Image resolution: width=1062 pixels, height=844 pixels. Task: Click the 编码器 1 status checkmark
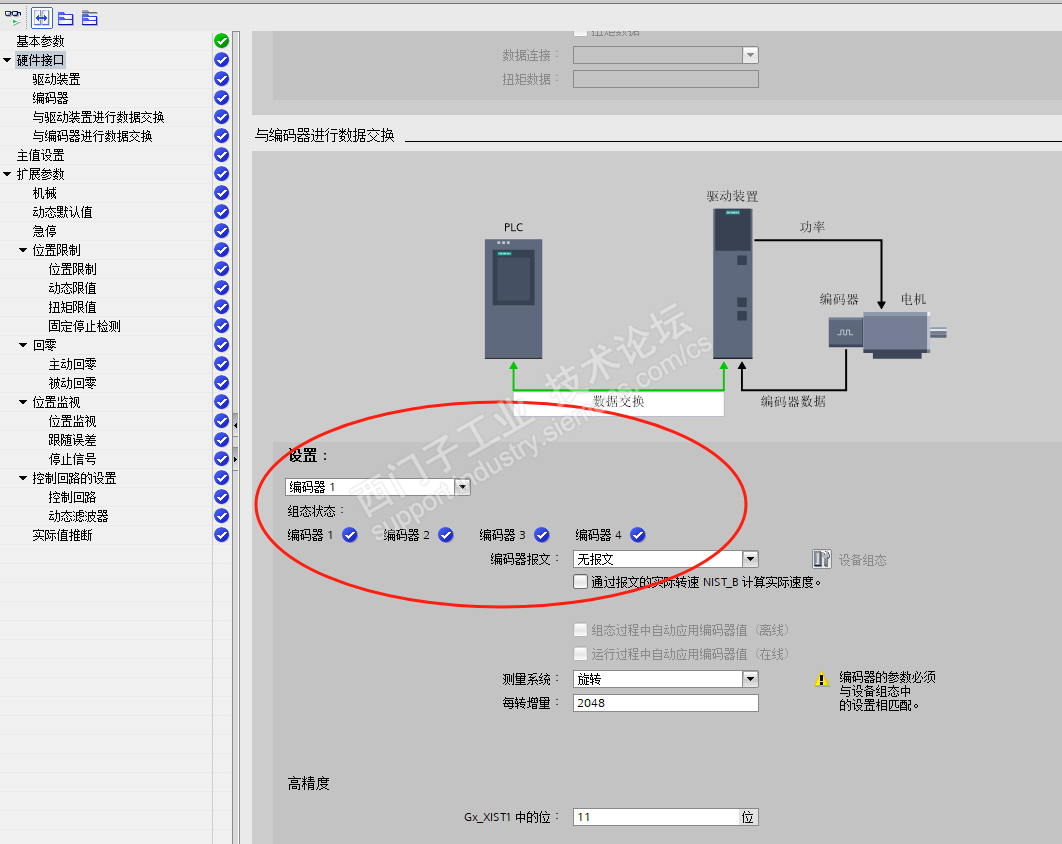click(x=349, y=535)
